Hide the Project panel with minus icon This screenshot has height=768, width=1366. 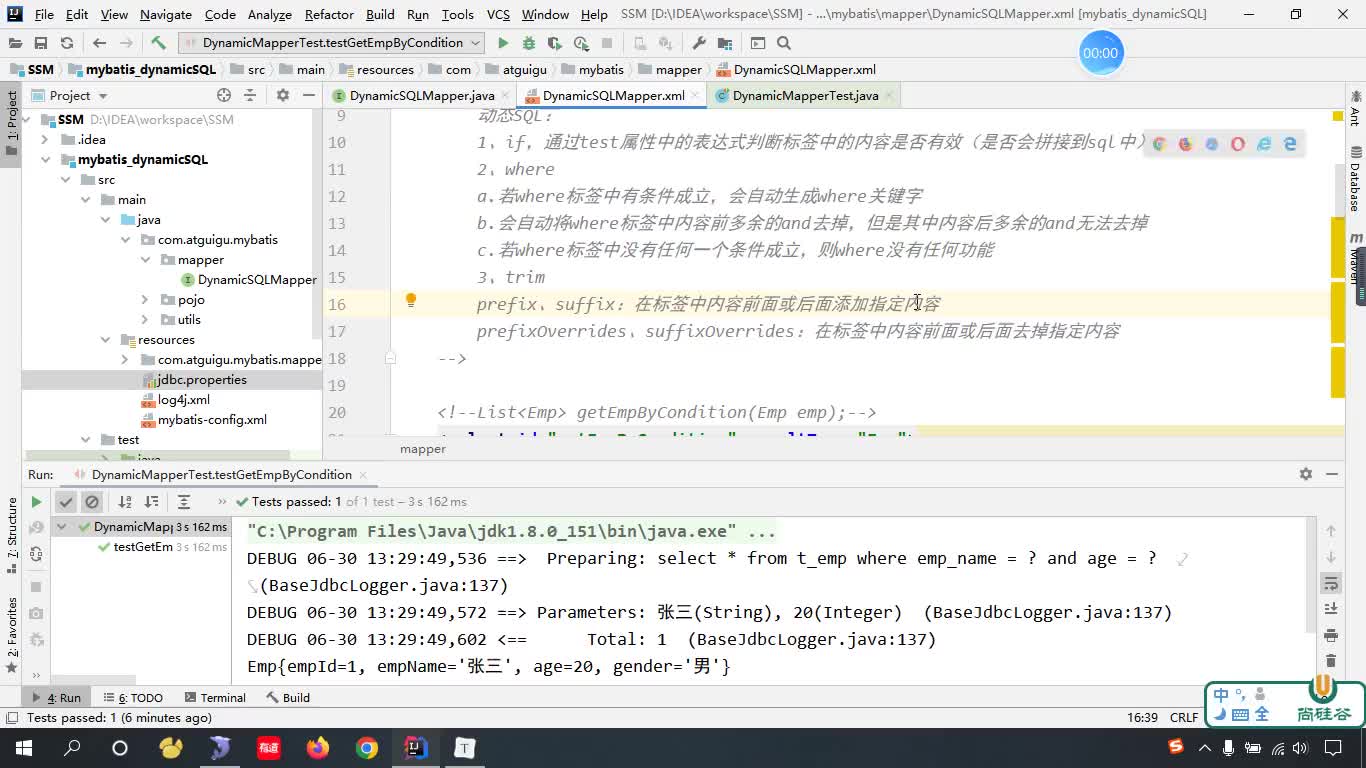point(307,95)
